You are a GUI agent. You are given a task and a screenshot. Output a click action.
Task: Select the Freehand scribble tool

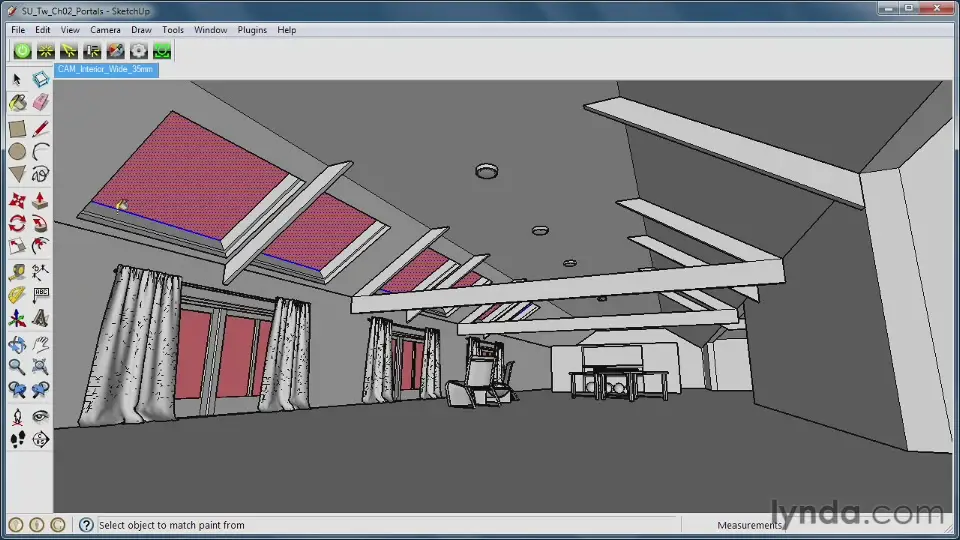[40, 174]
